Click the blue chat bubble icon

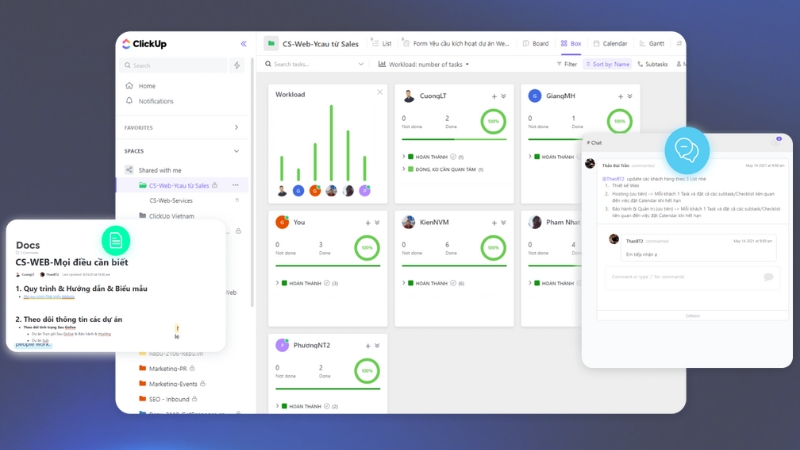[x=686, y=149]
